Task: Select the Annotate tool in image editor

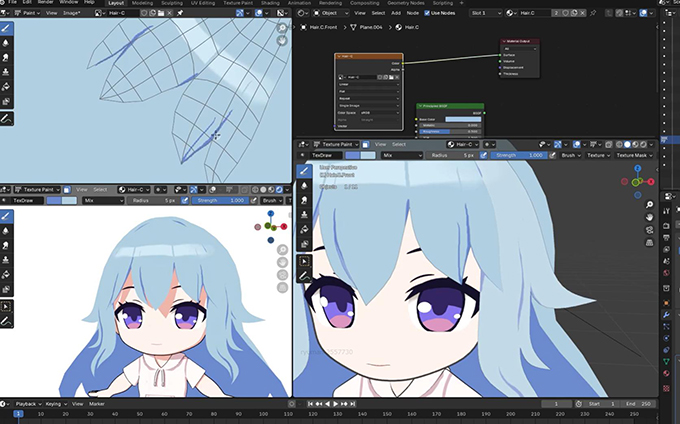Action: [x=7, y=118]
